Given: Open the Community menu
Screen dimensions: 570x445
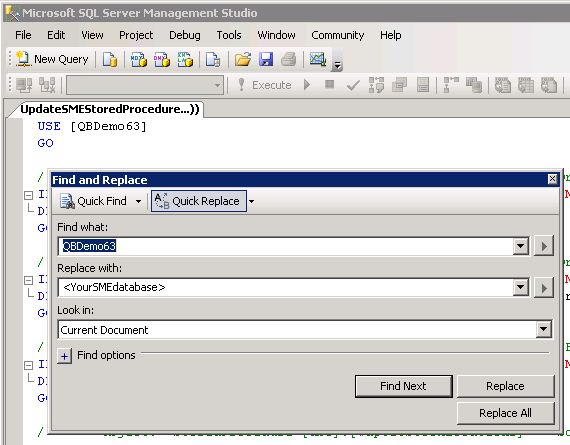Looking at the screenshot, I should click(x=338, y=35).
